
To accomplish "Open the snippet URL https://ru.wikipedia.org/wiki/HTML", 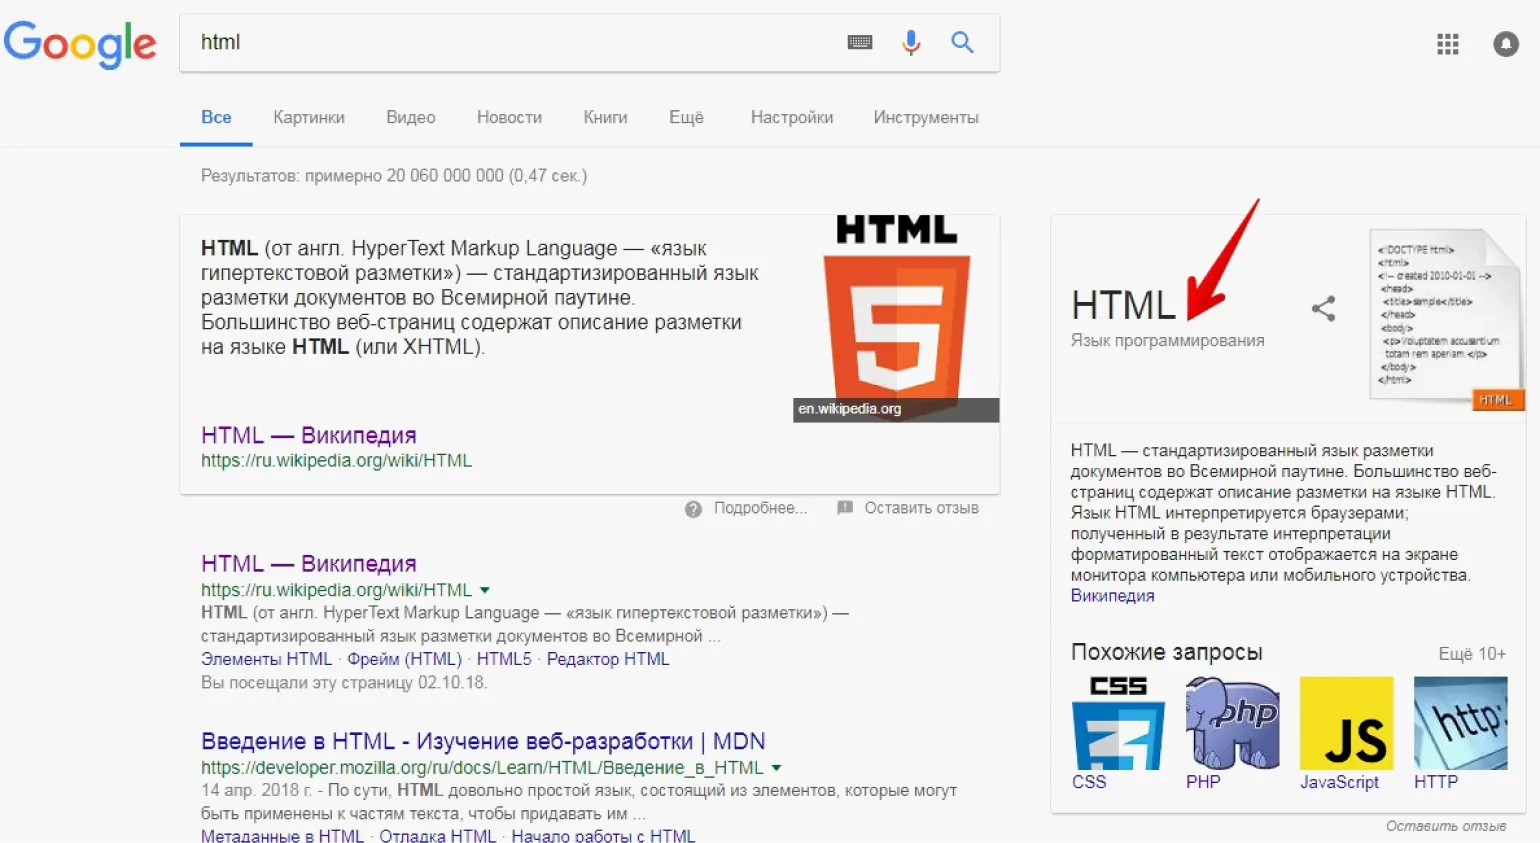I will 336,461.
